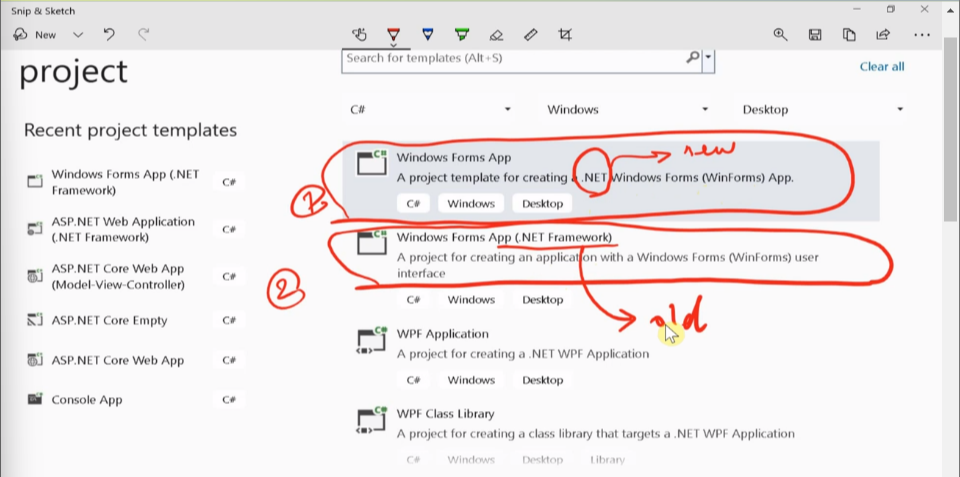This screenshot has height=477, width=960.
Task: Minimize the Snip & Sketch window
Action: [x=857, y=9]
